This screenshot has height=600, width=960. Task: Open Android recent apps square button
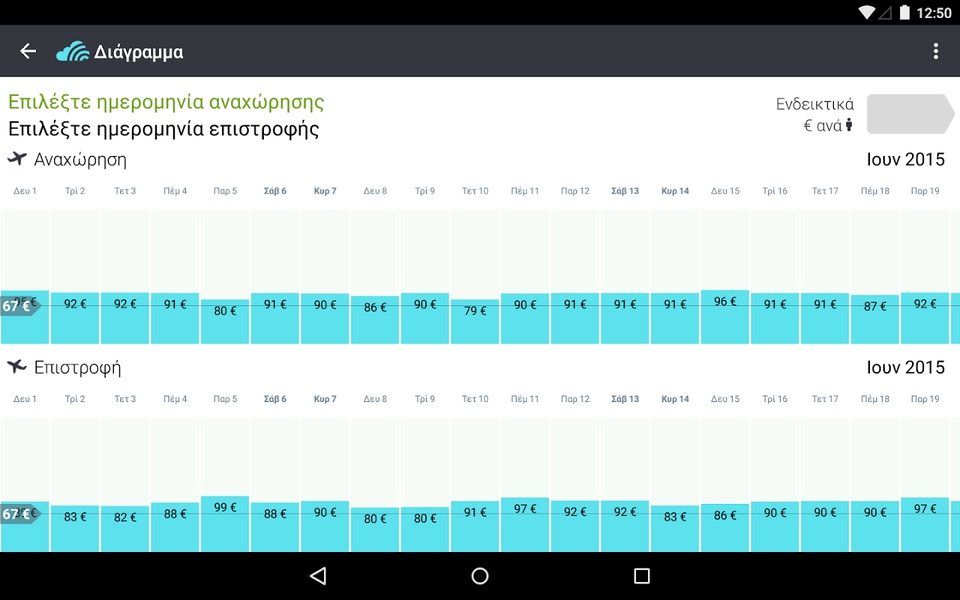(642, 576)
